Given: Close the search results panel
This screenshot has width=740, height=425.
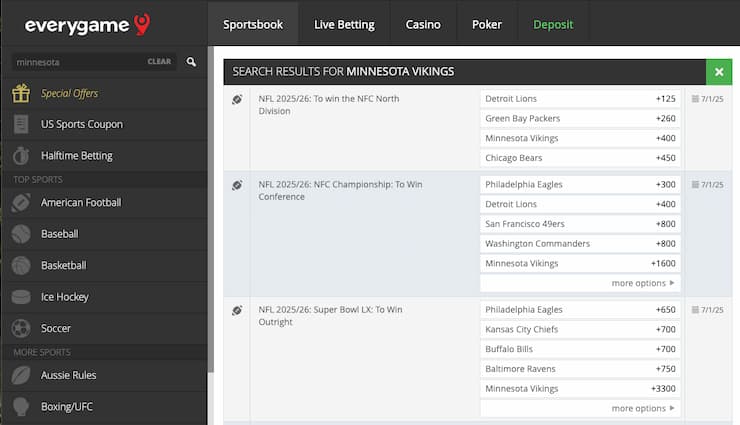Looking at the screenshot, I should (x=719, y=72).
